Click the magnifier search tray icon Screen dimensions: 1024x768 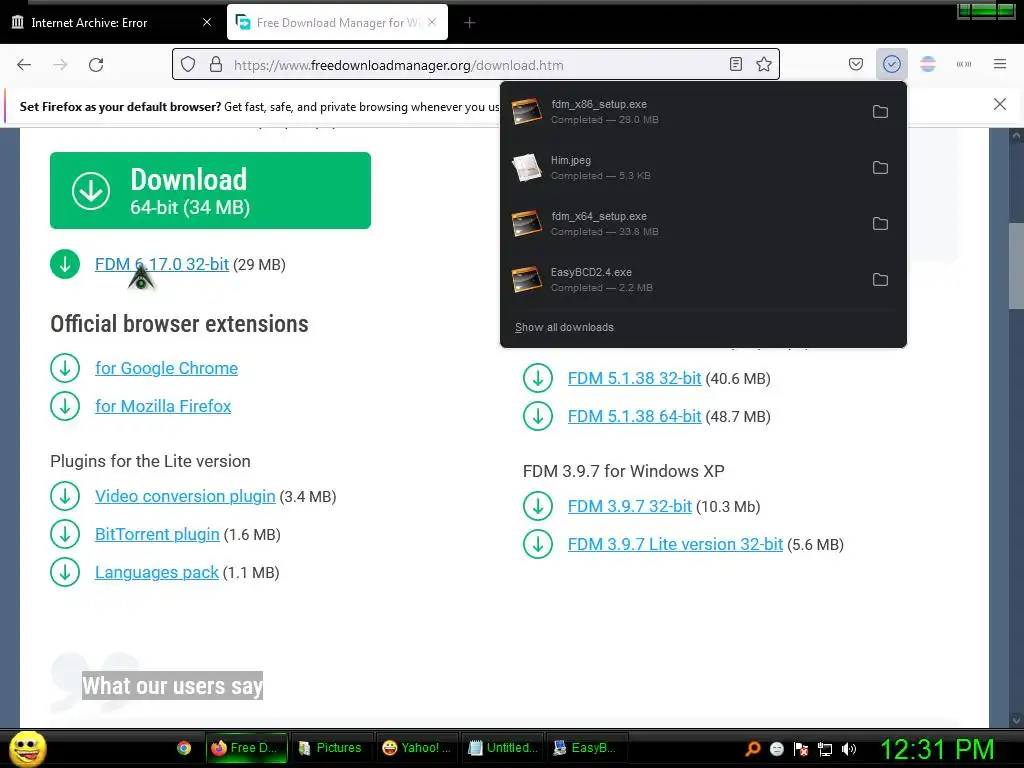click(x=752, y=749)
